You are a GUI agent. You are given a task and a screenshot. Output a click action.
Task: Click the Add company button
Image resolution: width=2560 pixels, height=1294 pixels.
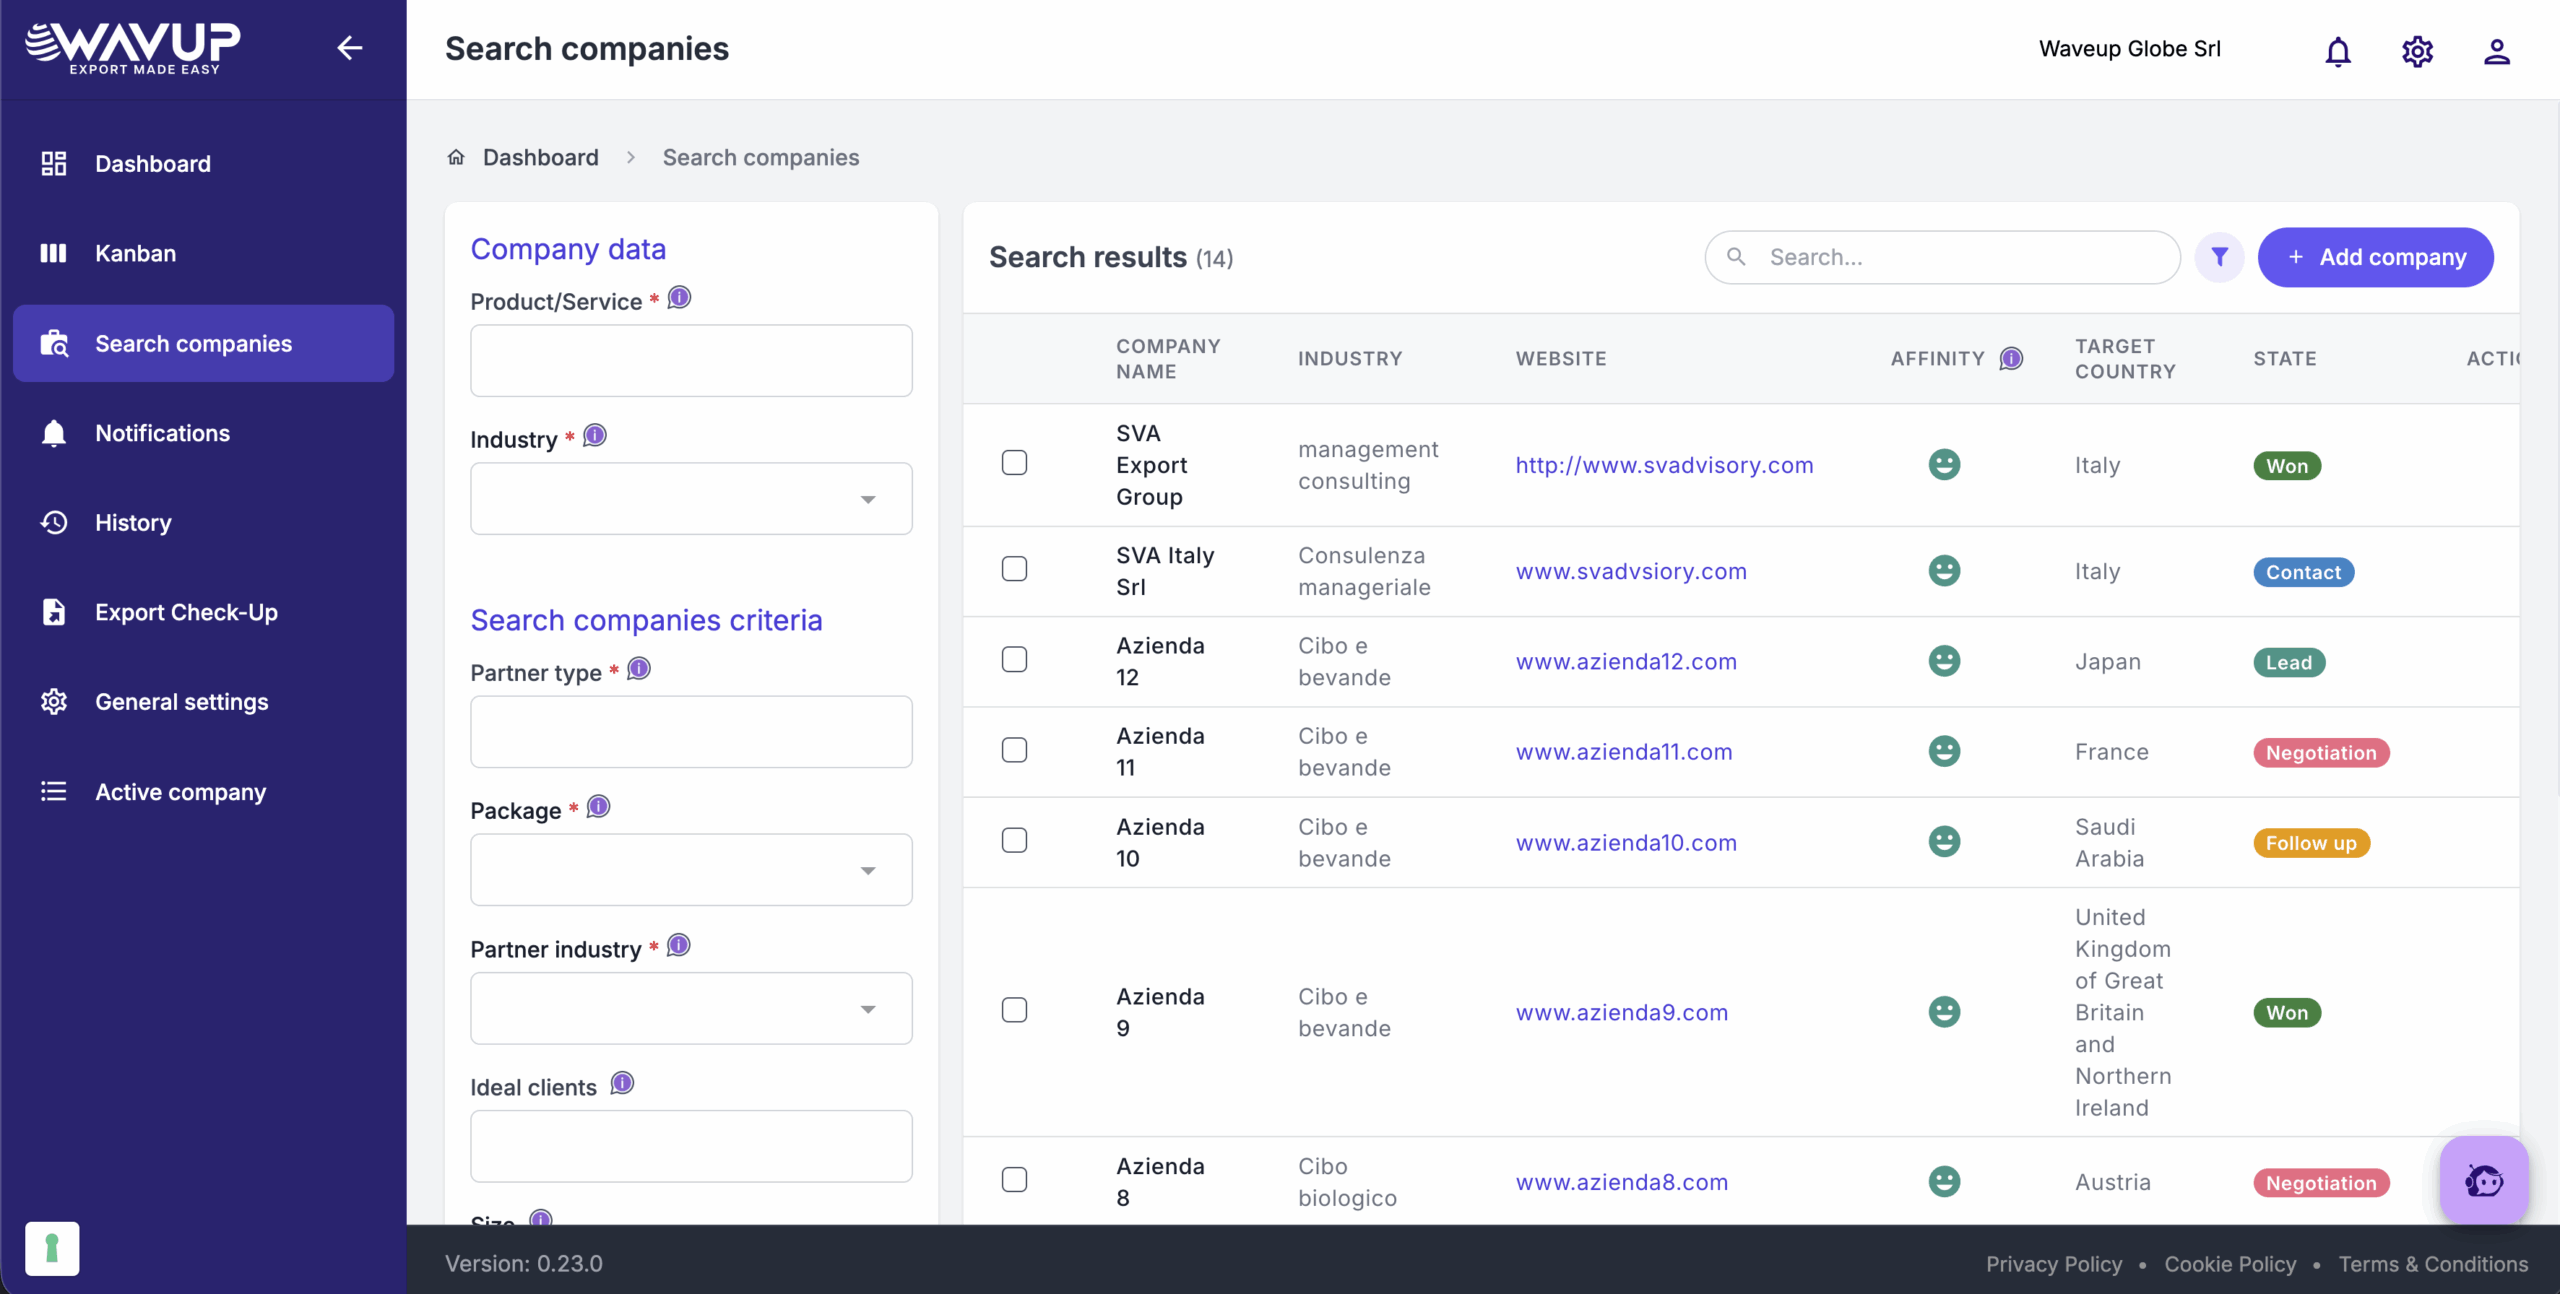(x=2375, y=257)
